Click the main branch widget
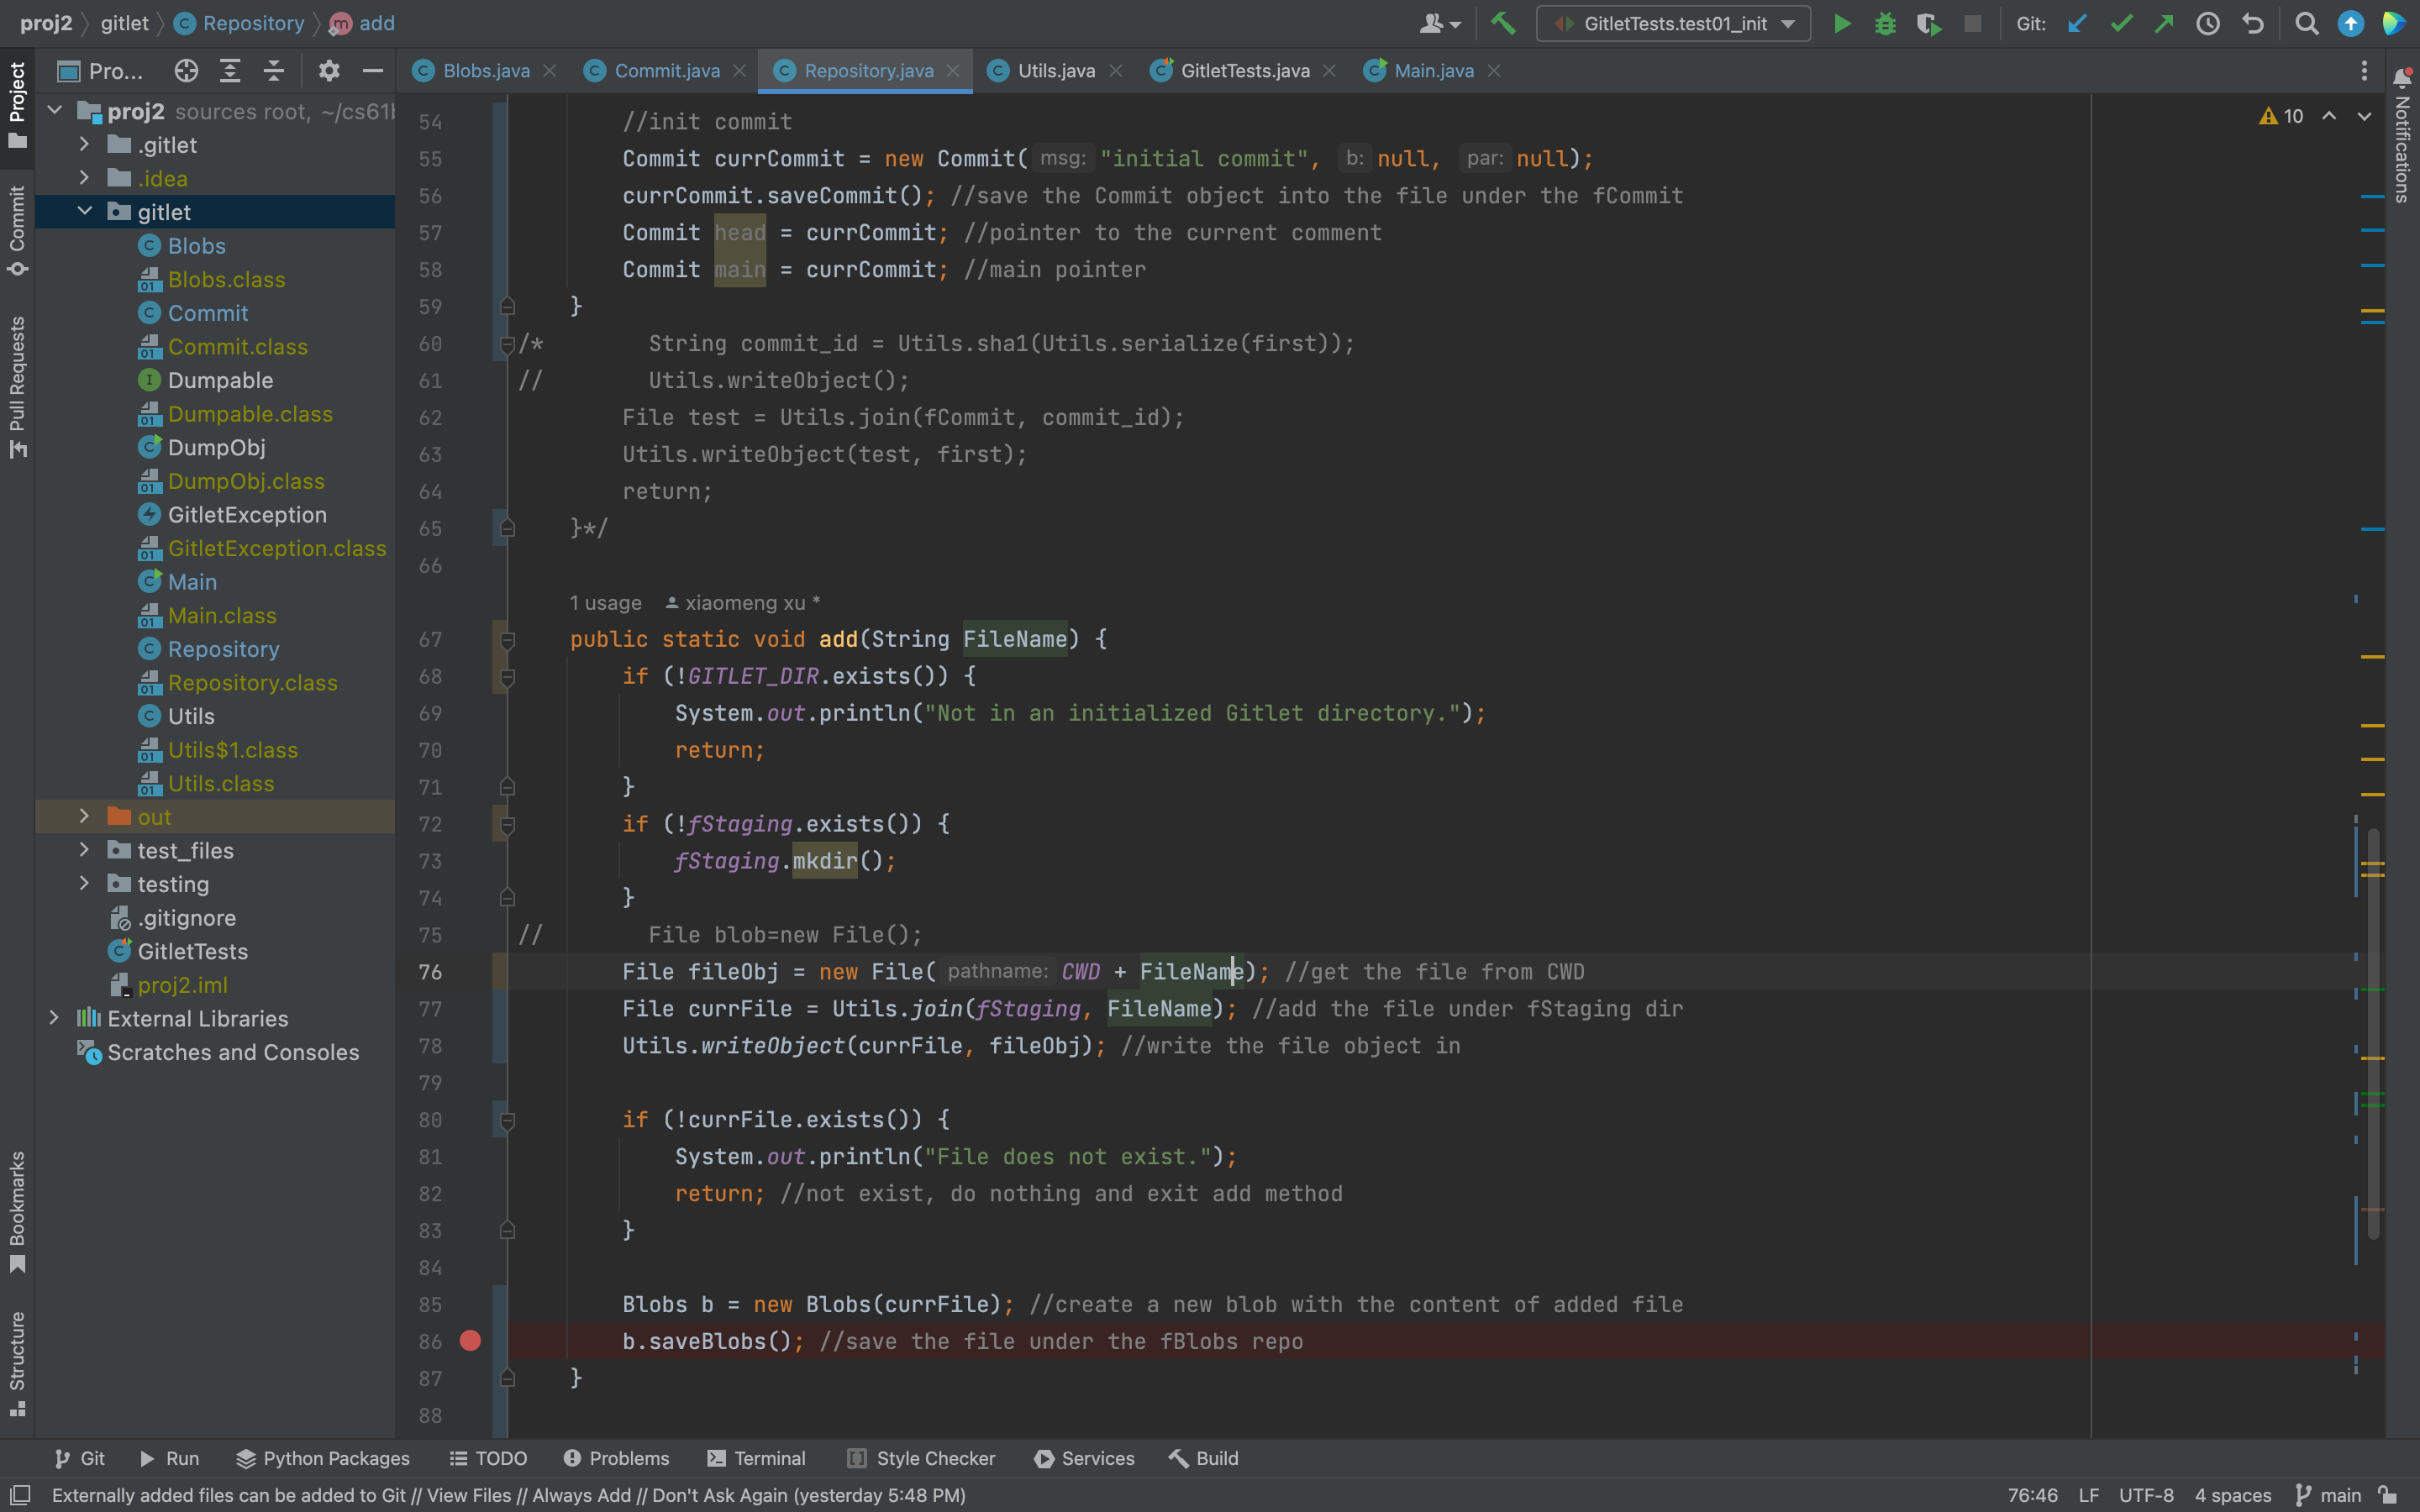2420x1512 pixels. pyautogui.click(x=2328, y=1495)
